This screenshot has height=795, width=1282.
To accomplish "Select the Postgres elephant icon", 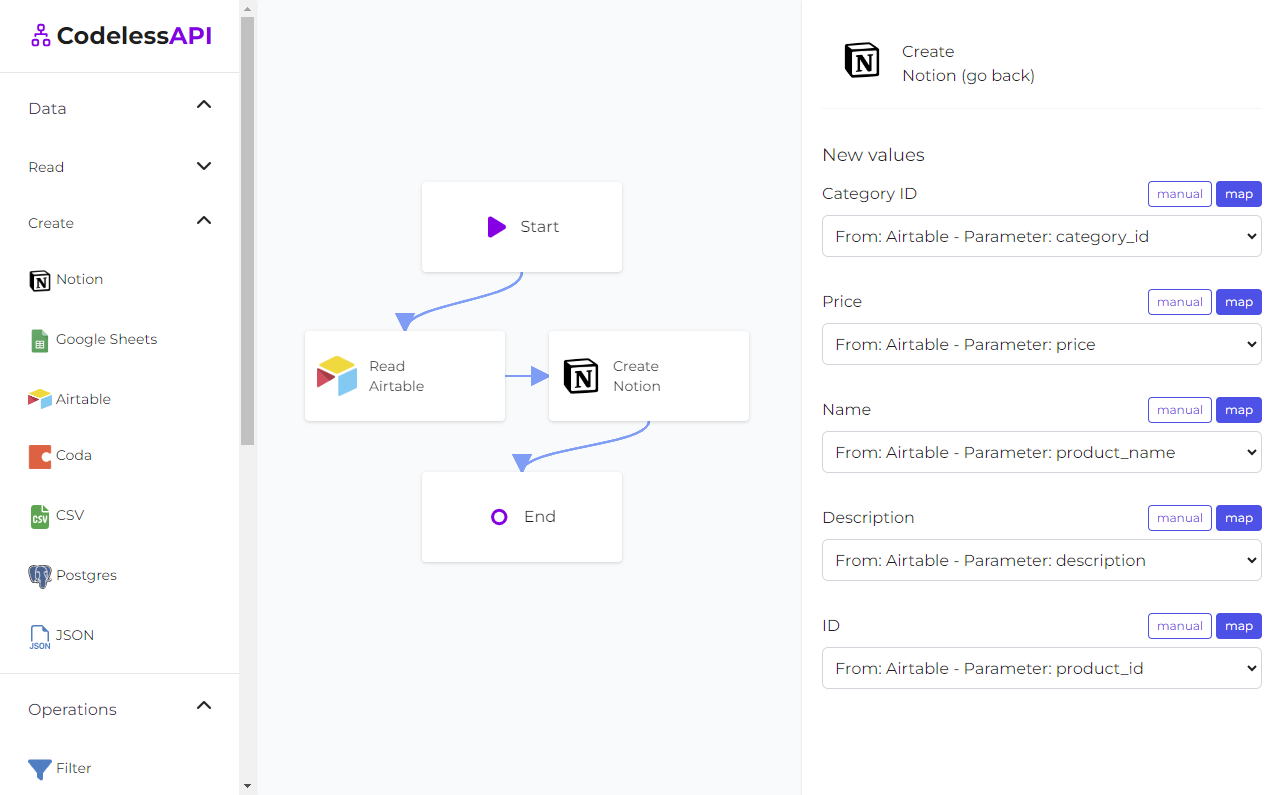I will (40, 576).
